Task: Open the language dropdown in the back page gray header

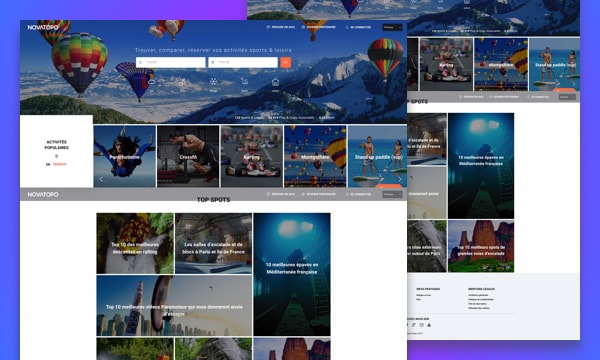Action: point(567,97)
